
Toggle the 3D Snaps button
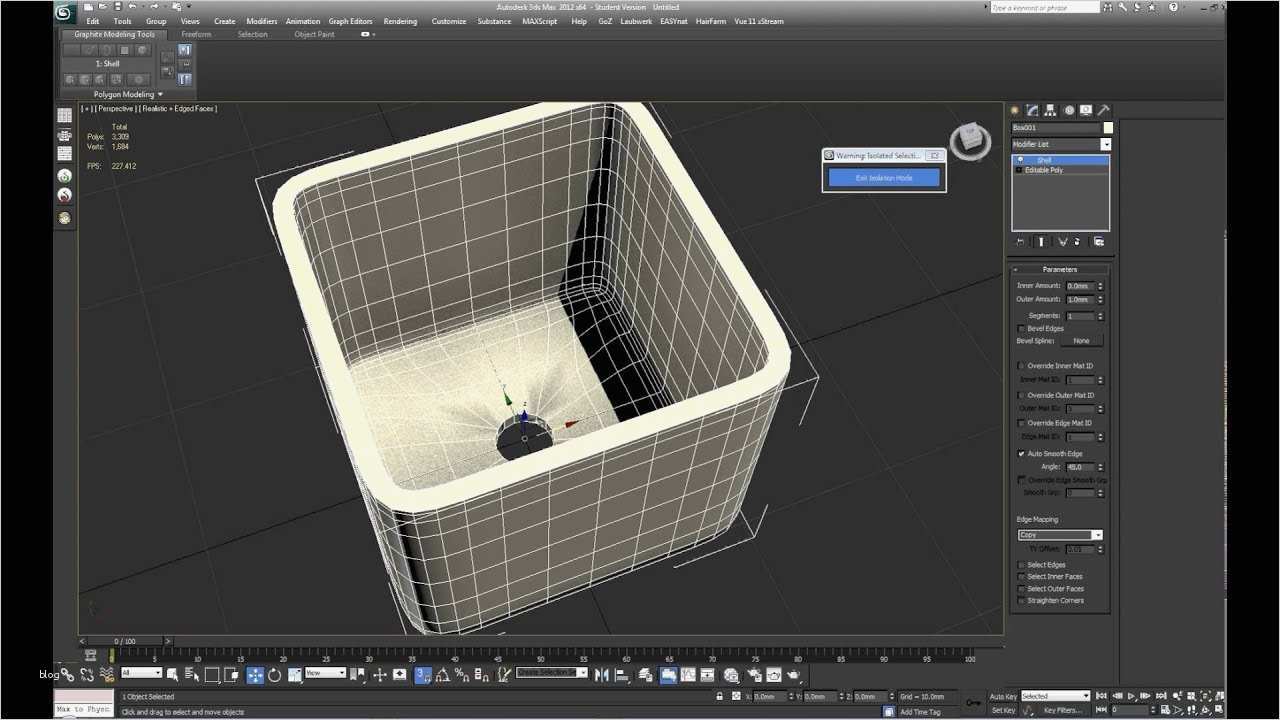point(422,675)
